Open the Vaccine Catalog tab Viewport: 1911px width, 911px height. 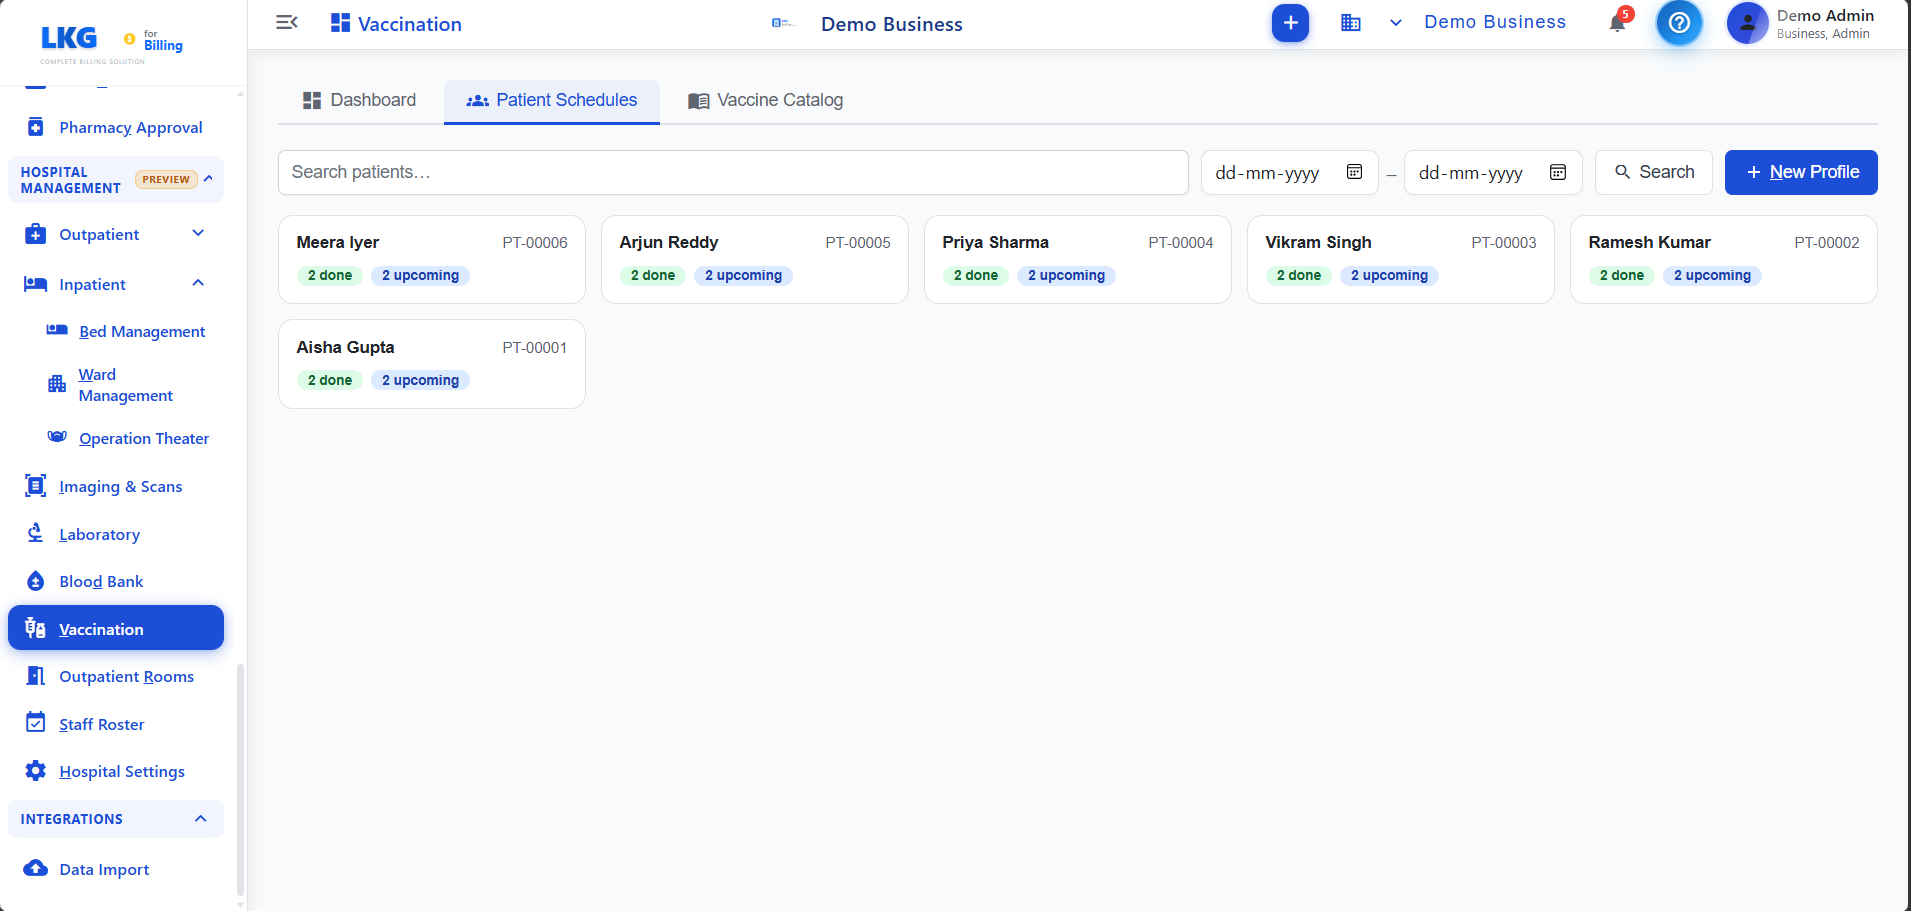(x=766, y=100)
